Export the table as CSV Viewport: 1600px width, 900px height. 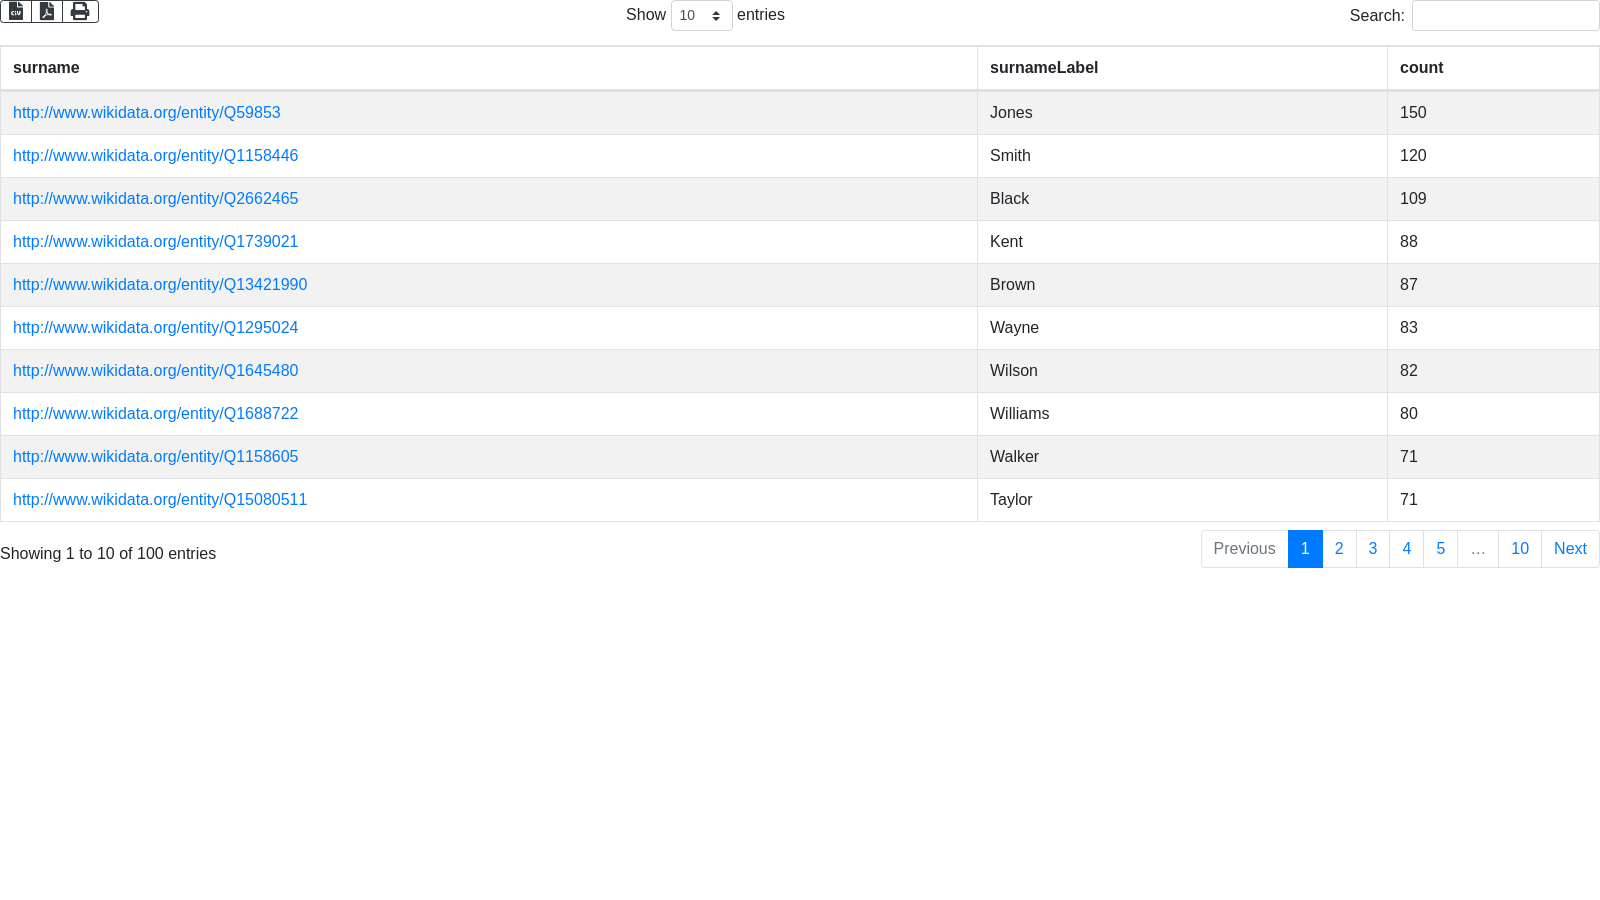(x=16, y=11)
